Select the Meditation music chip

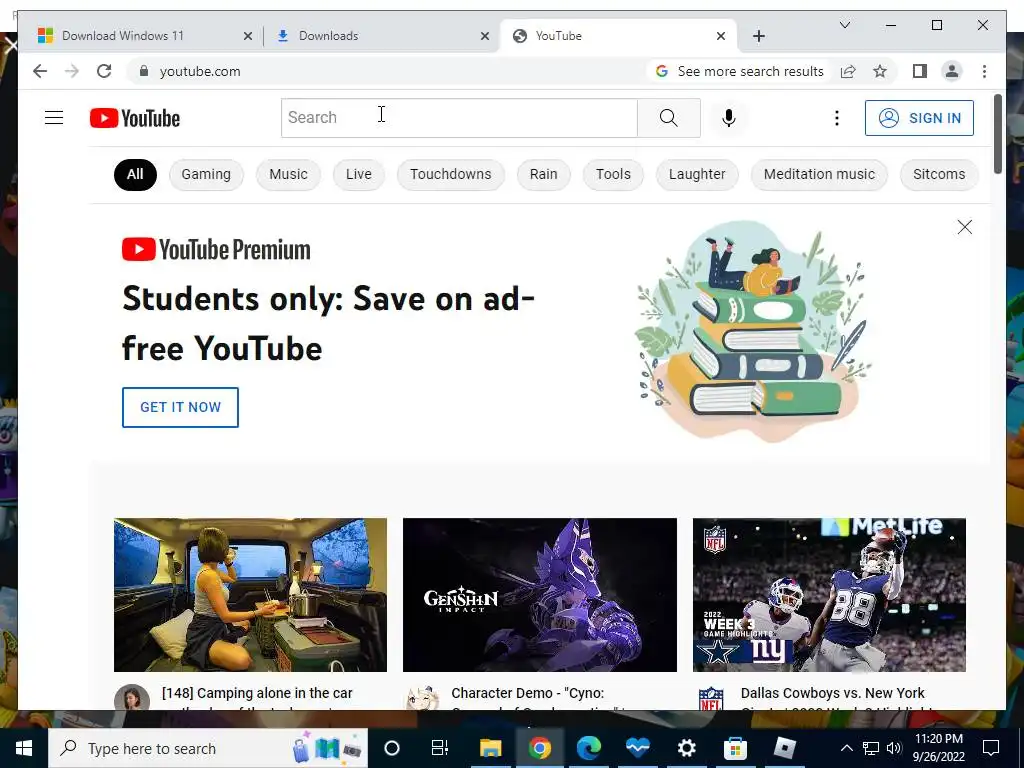click(819, 174)
